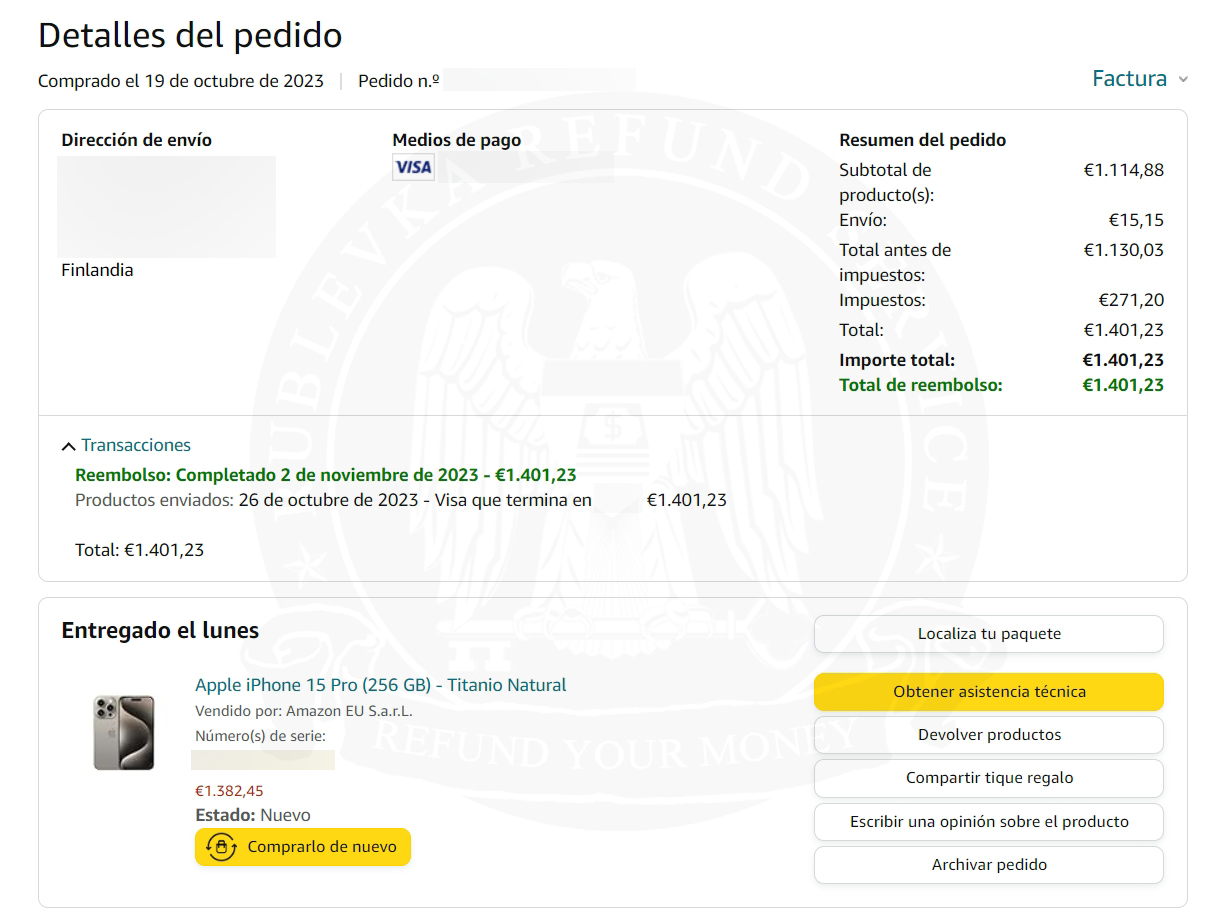Click the reorder icon in Comprarlo de nuevo
This screenshot has height=923, width=1232.
tap(222, 847)
